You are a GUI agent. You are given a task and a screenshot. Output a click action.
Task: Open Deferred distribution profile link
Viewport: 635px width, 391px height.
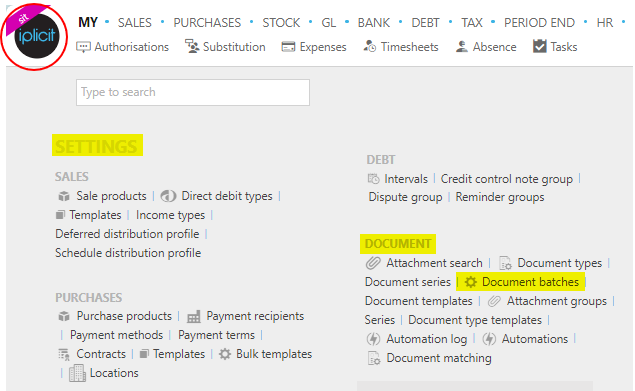coord(127,234)
